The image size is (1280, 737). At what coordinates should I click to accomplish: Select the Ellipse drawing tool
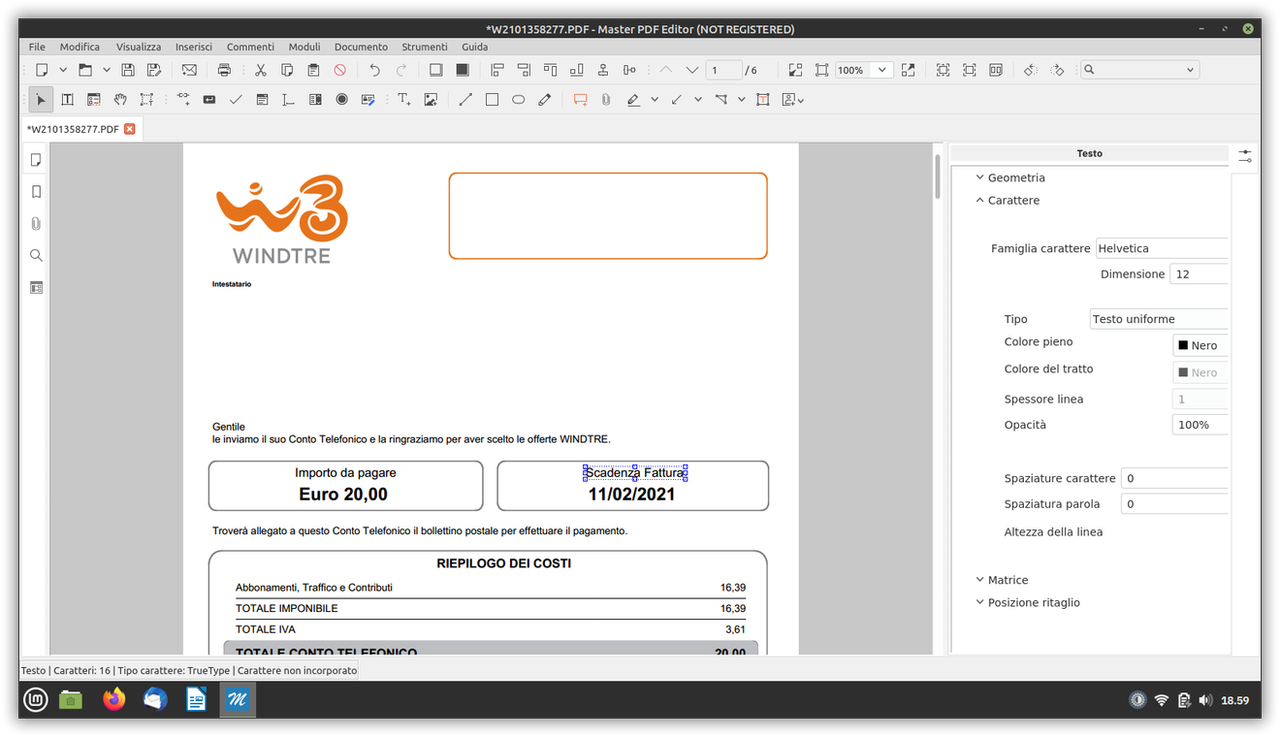pos(518,99)
